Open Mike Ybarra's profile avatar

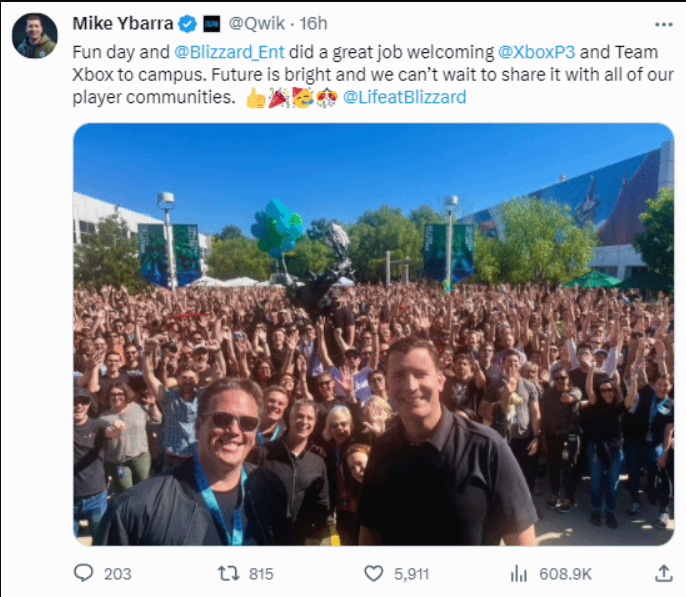click(x=35, y=36)
